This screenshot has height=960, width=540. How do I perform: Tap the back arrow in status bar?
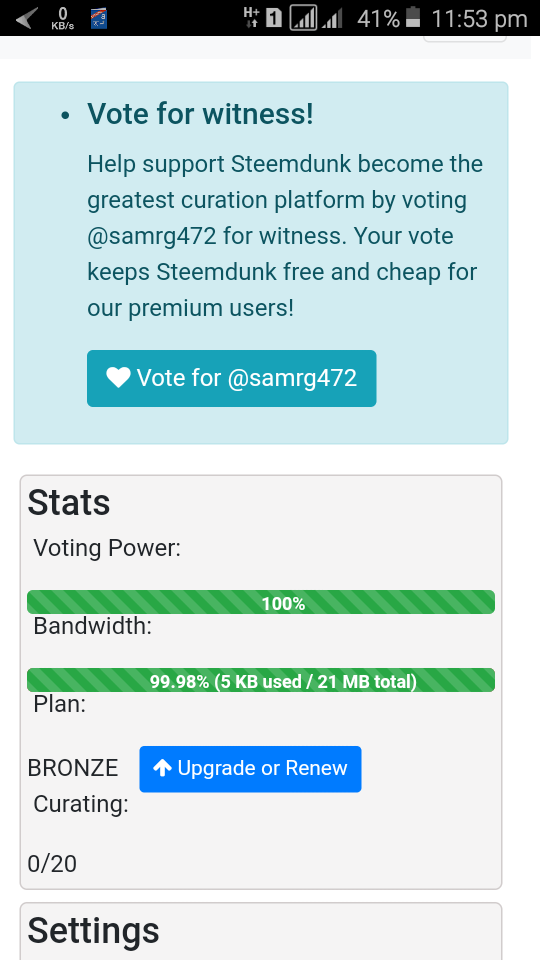pyautogui.click(x=26, y=18)
